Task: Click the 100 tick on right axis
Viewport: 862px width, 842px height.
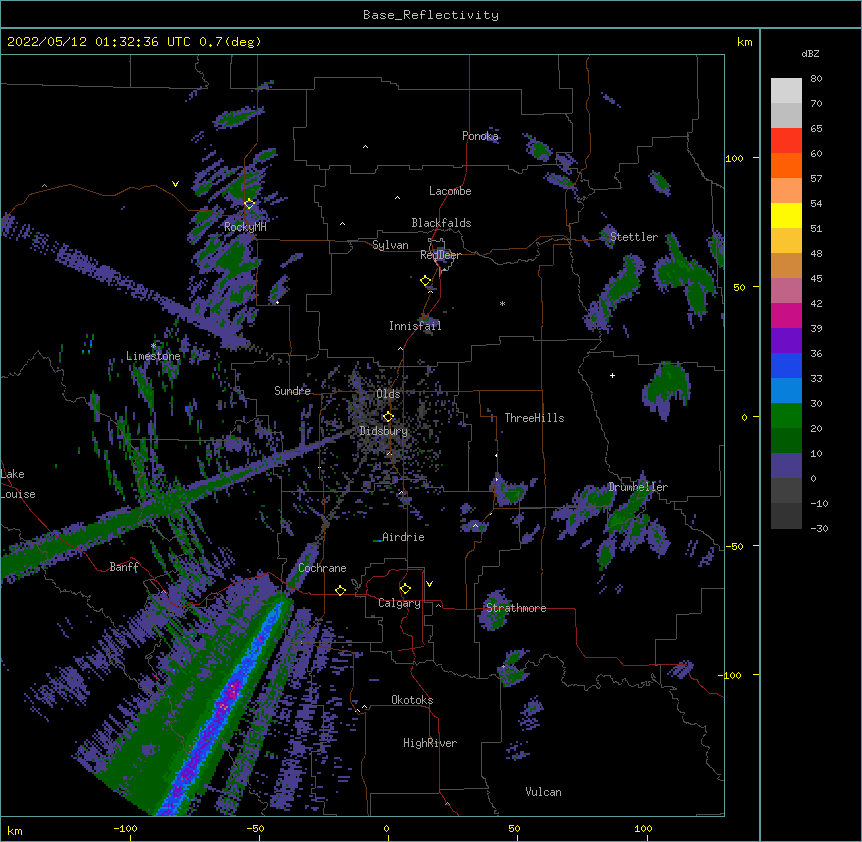Action: [734, 158]
